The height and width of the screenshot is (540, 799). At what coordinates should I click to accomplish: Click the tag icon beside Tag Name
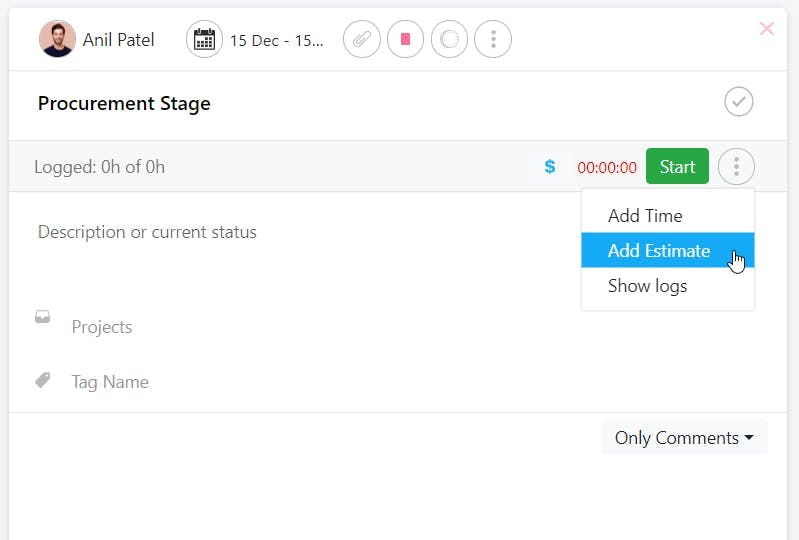(x=42, y=381)
